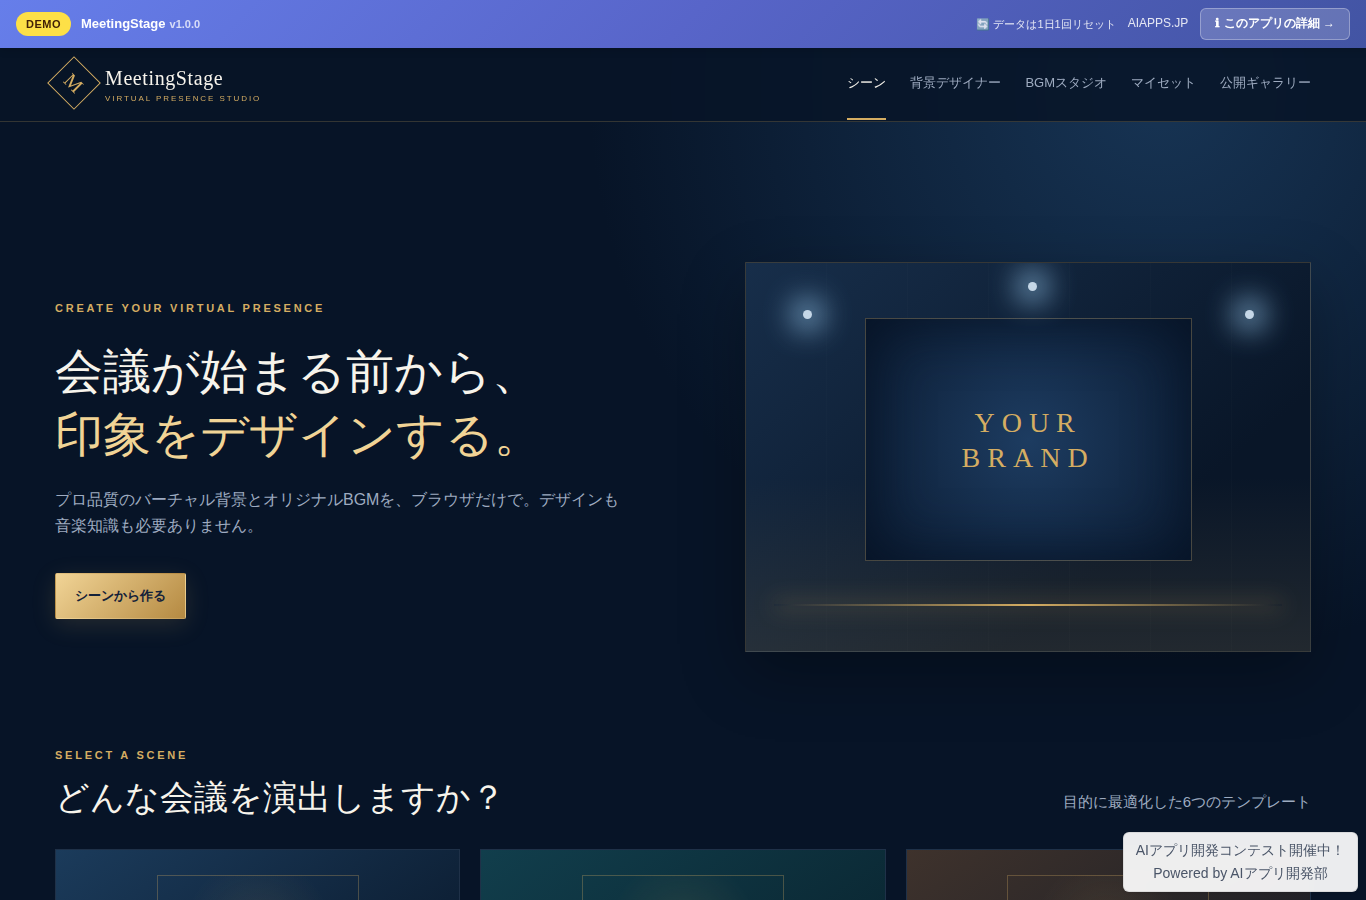This screenshot has height=900, width=1366.
Task: Select the teal second scene template card
Action: tap(683, 875)
